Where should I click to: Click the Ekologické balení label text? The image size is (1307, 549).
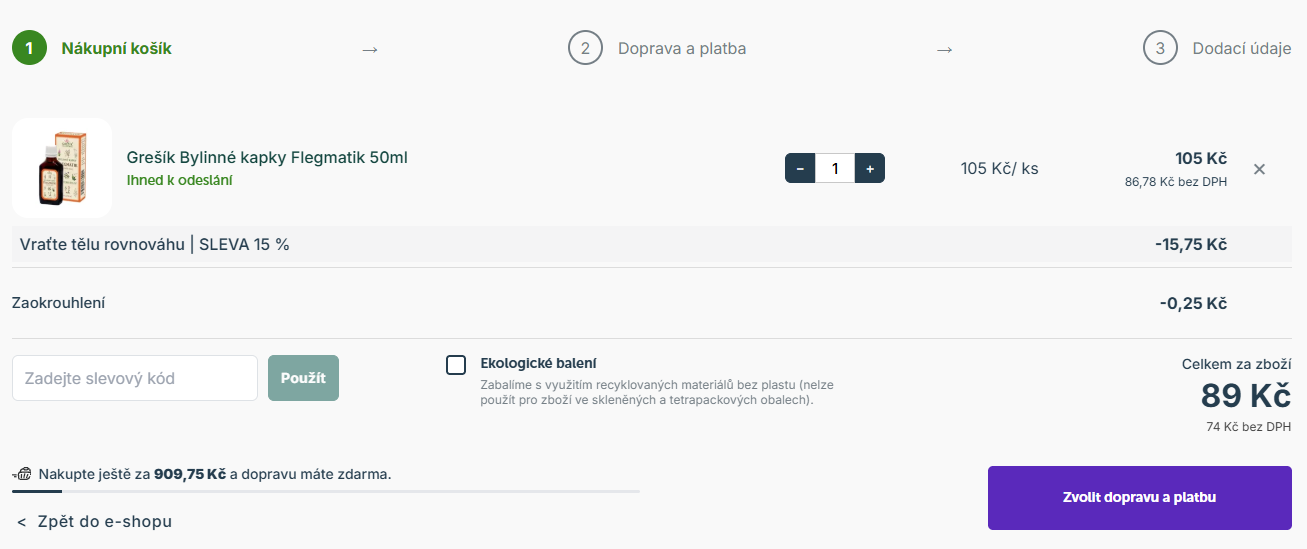[538, 363]
